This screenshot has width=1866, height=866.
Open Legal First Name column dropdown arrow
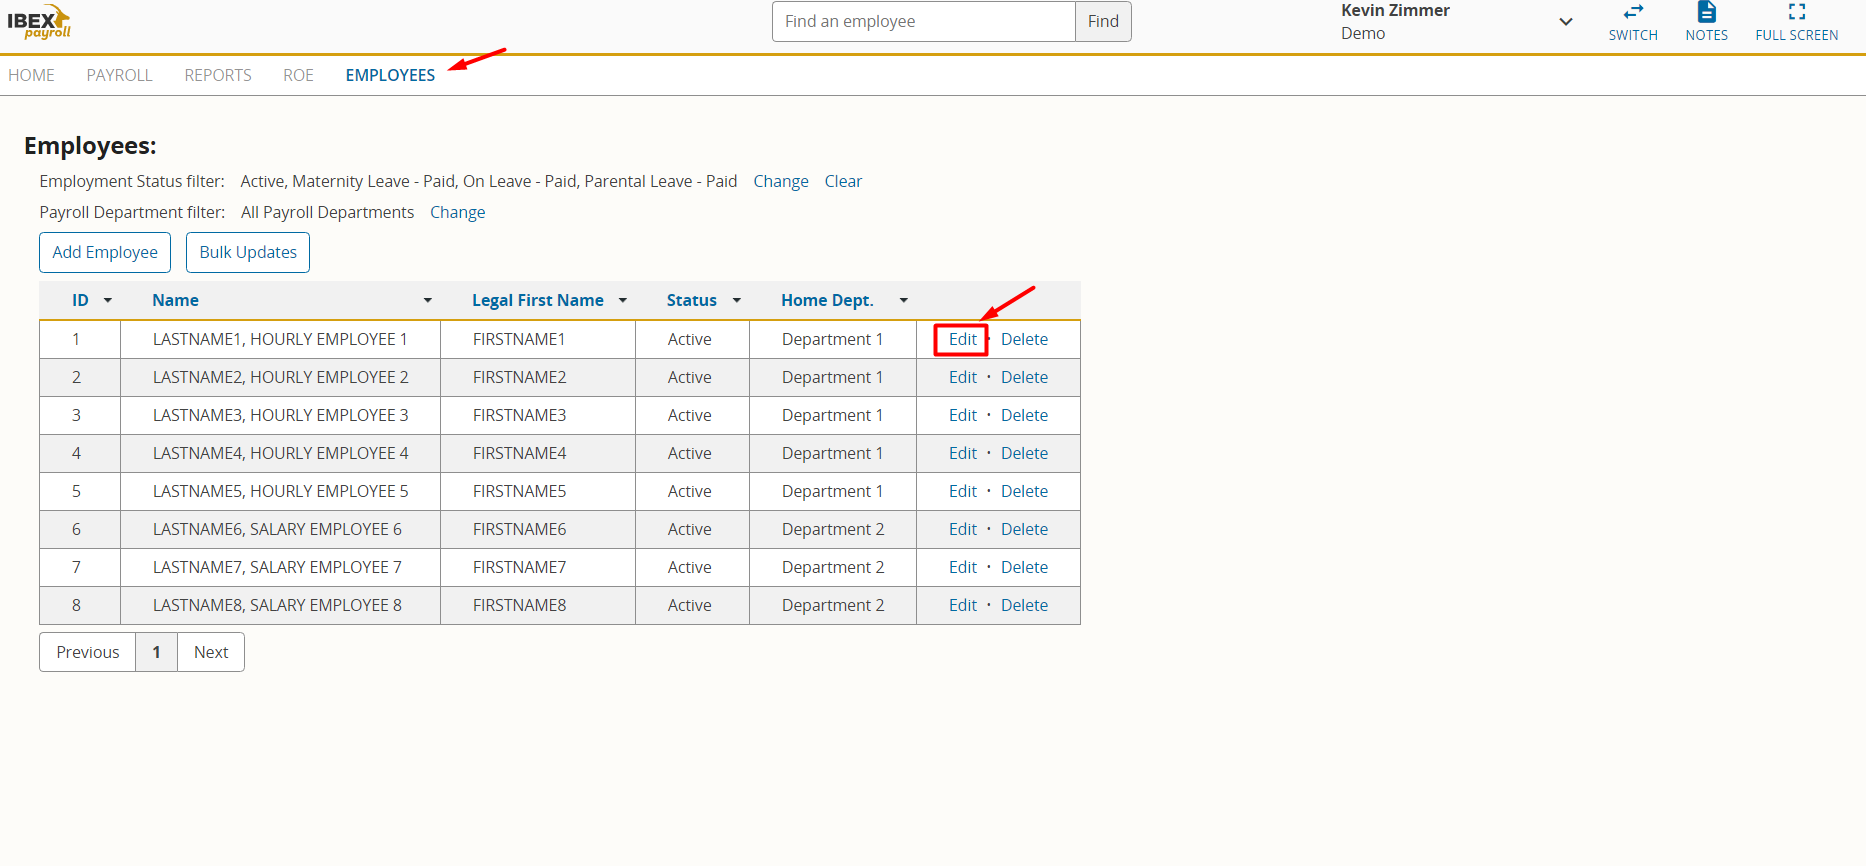623,301
